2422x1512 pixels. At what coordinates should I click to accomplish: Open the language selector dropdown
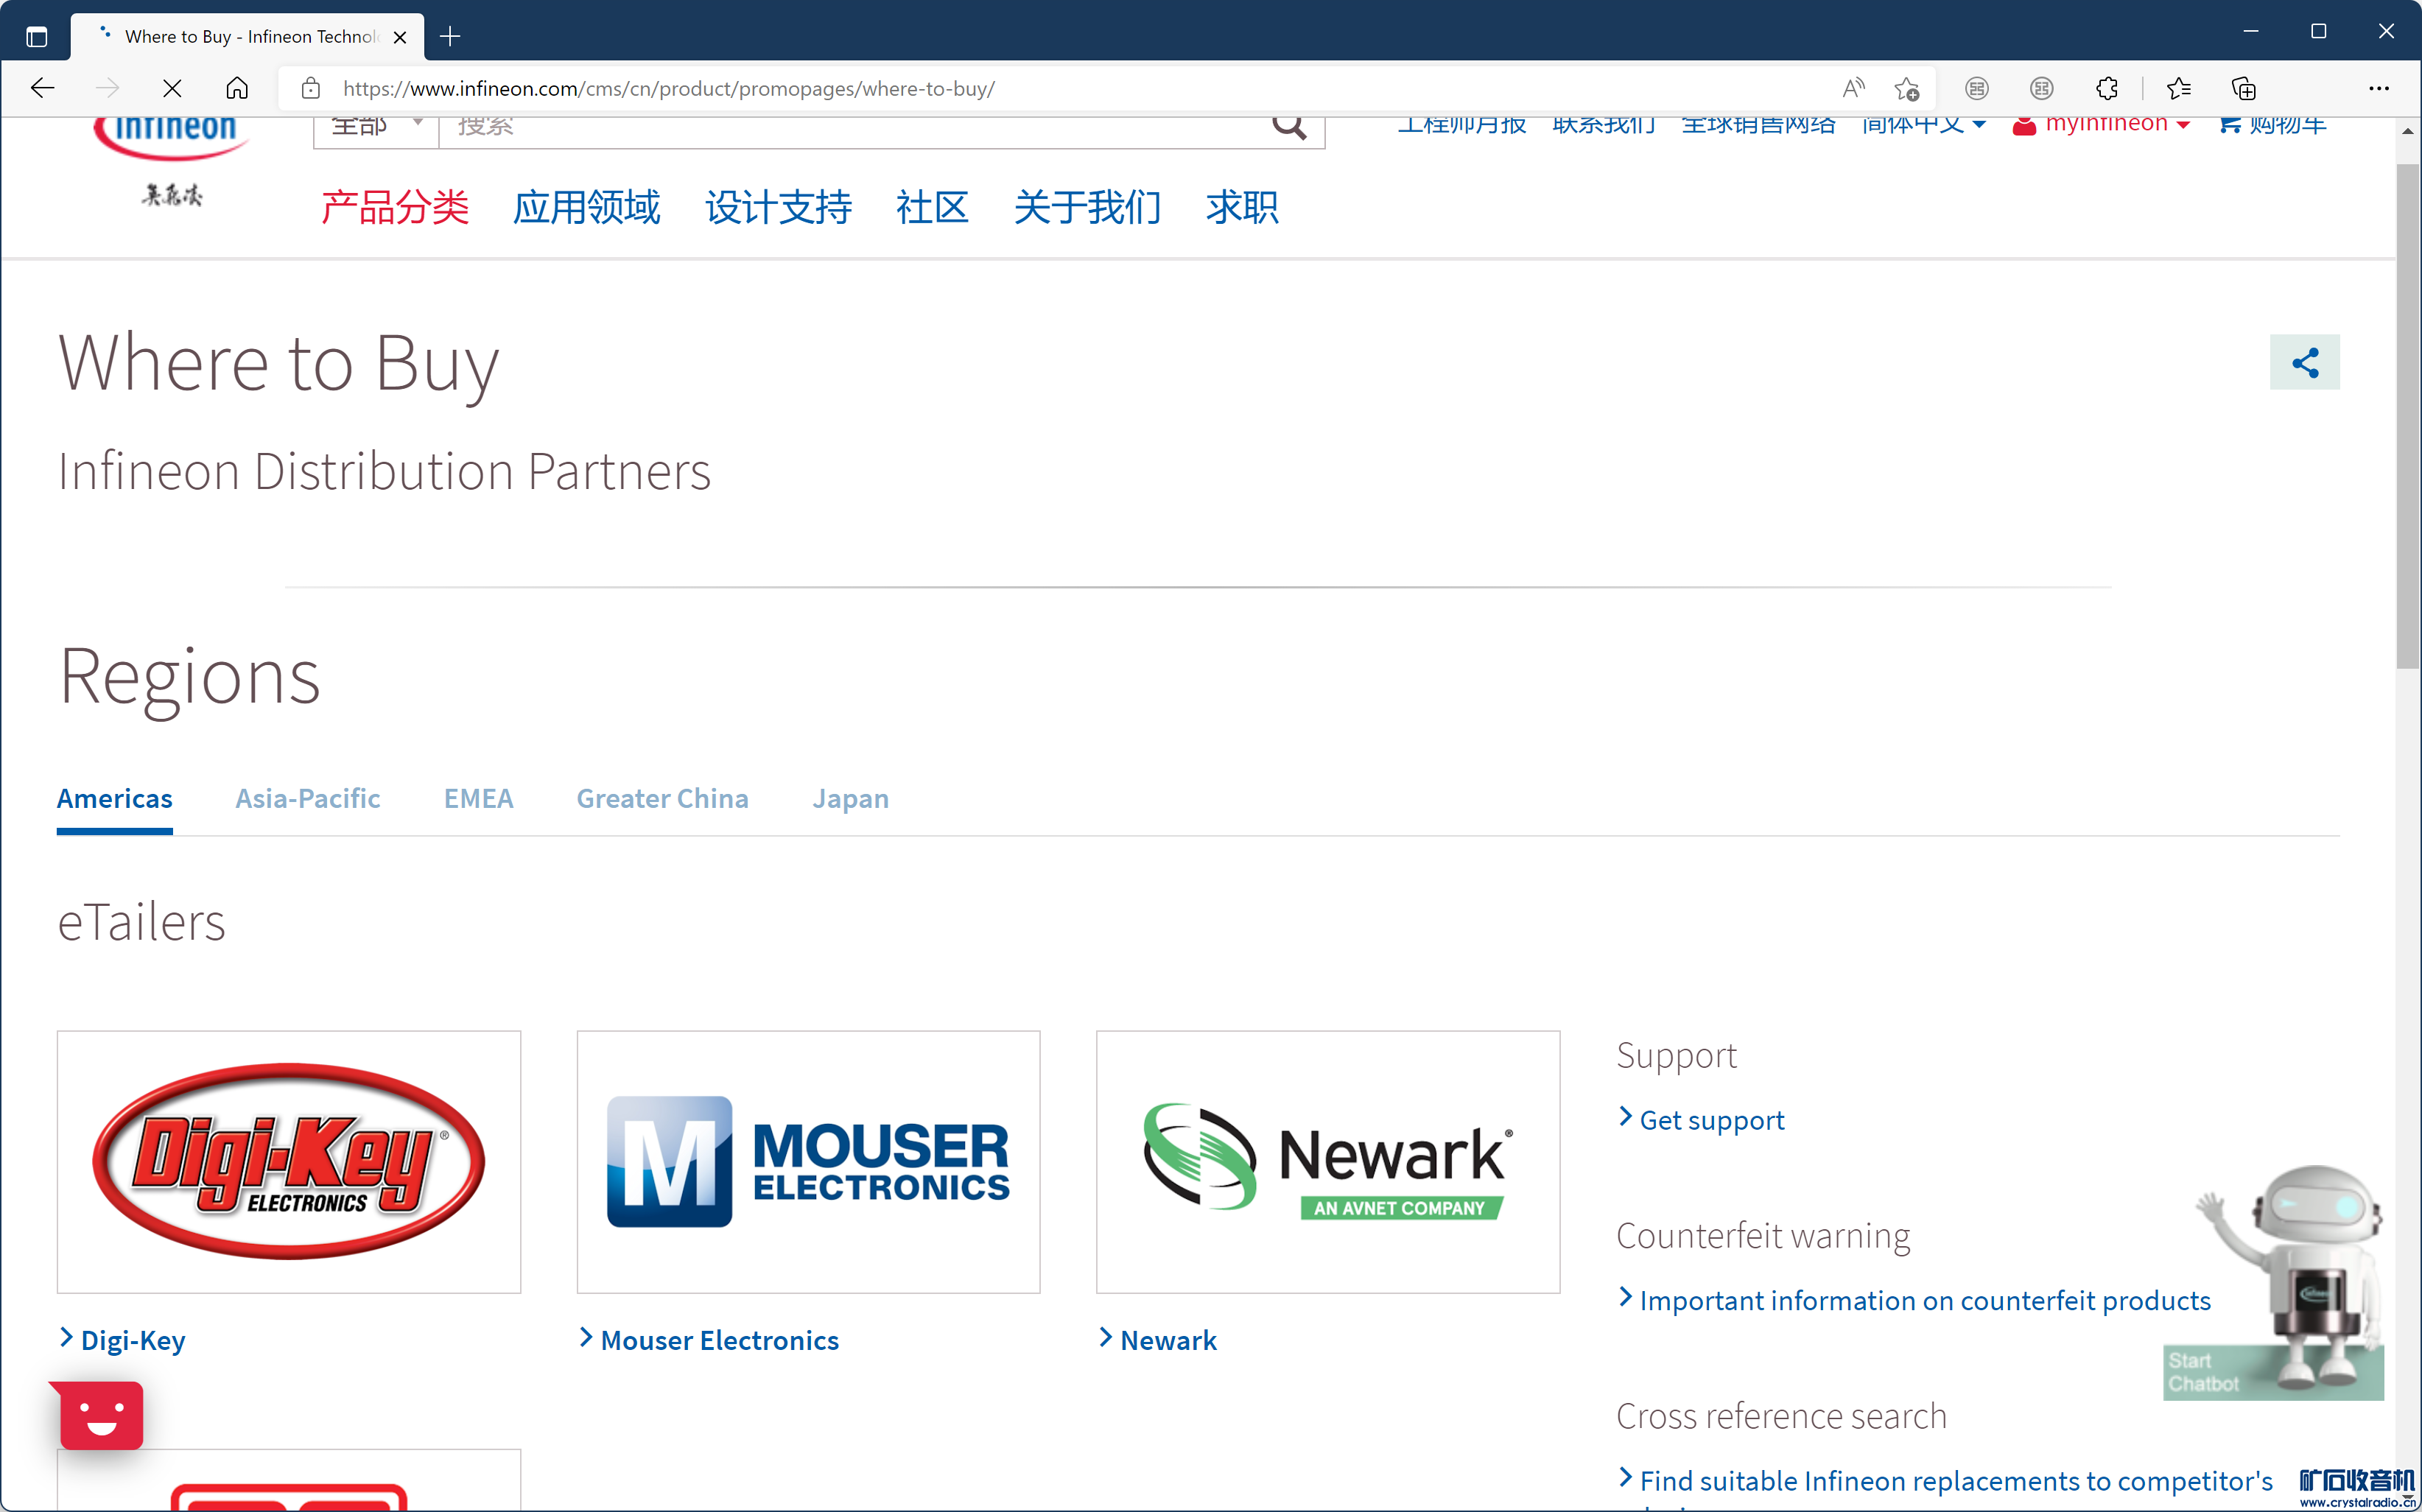coord(1922,125)
